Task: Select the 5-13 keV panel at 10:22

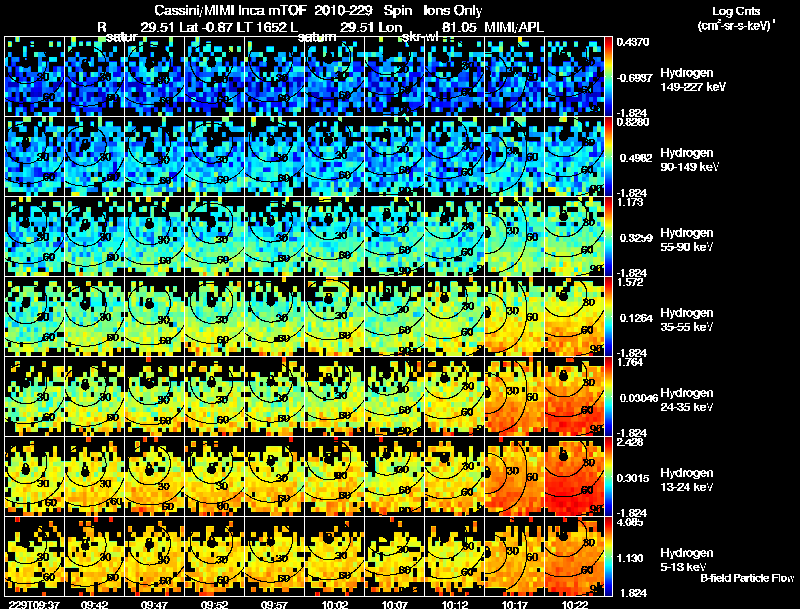Action: click(574, 557)
